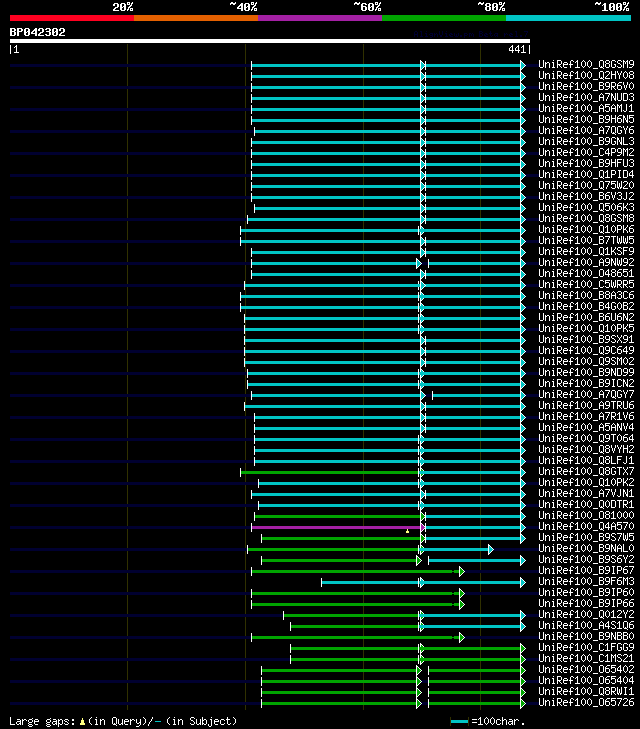Click UniRef100_Q75W20 label
This screenshot has width=640, height=729.
coord(586,186)
